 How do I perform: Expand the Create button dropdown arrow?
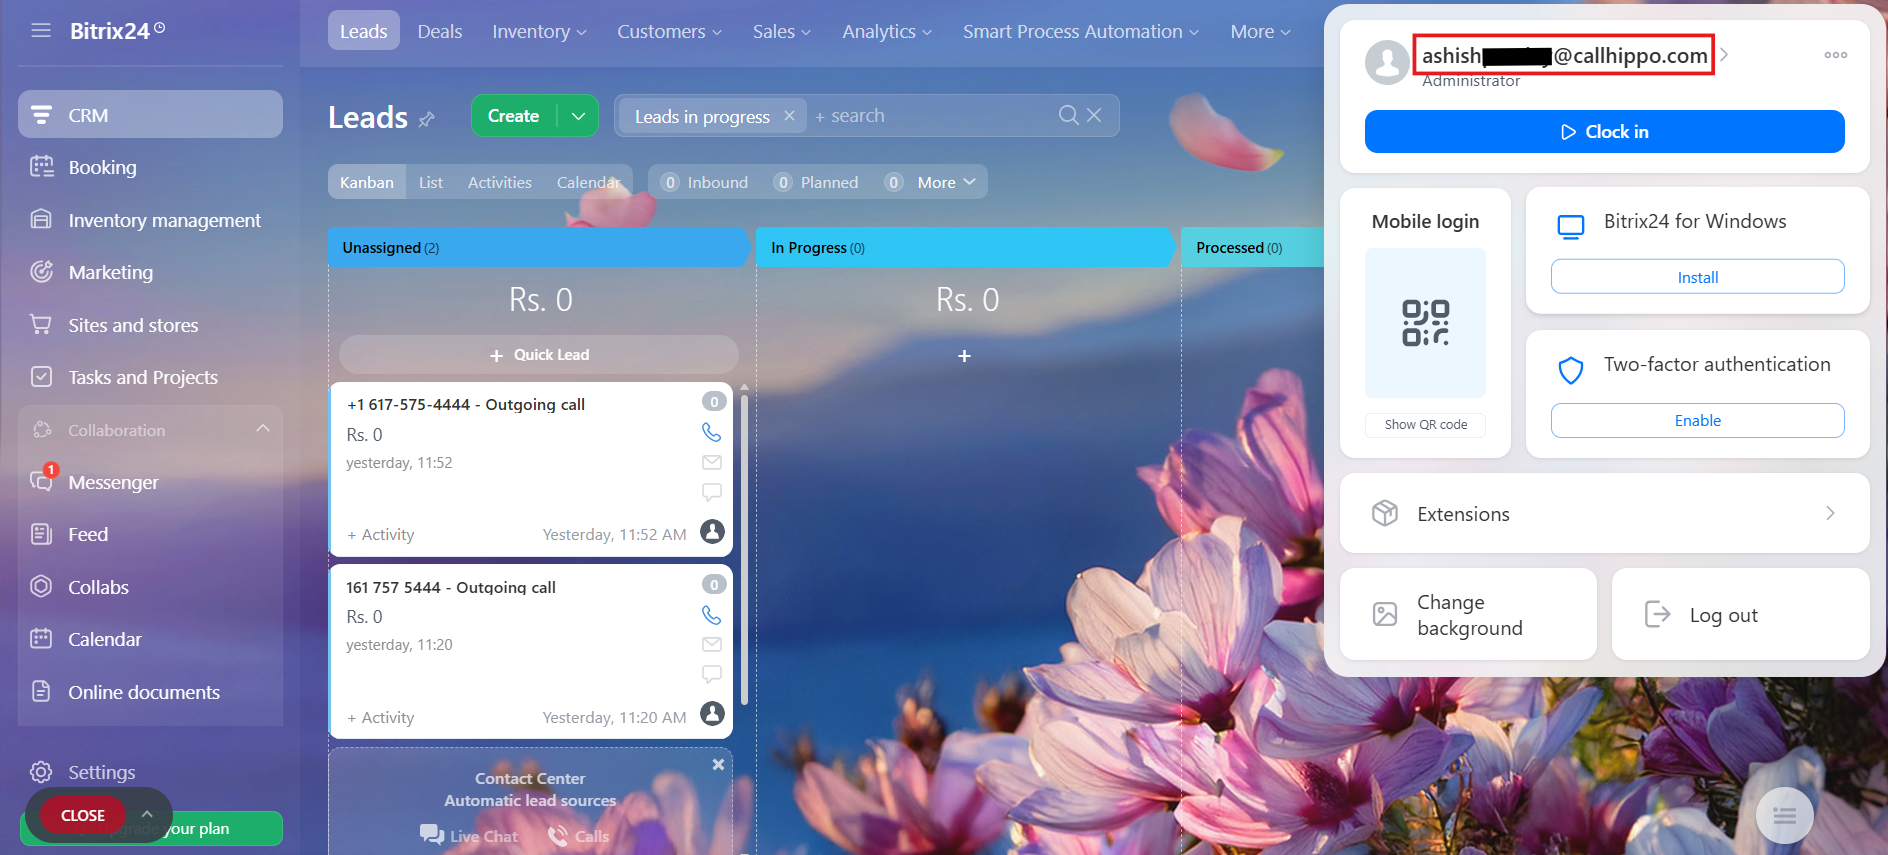[x=578, y=116]
